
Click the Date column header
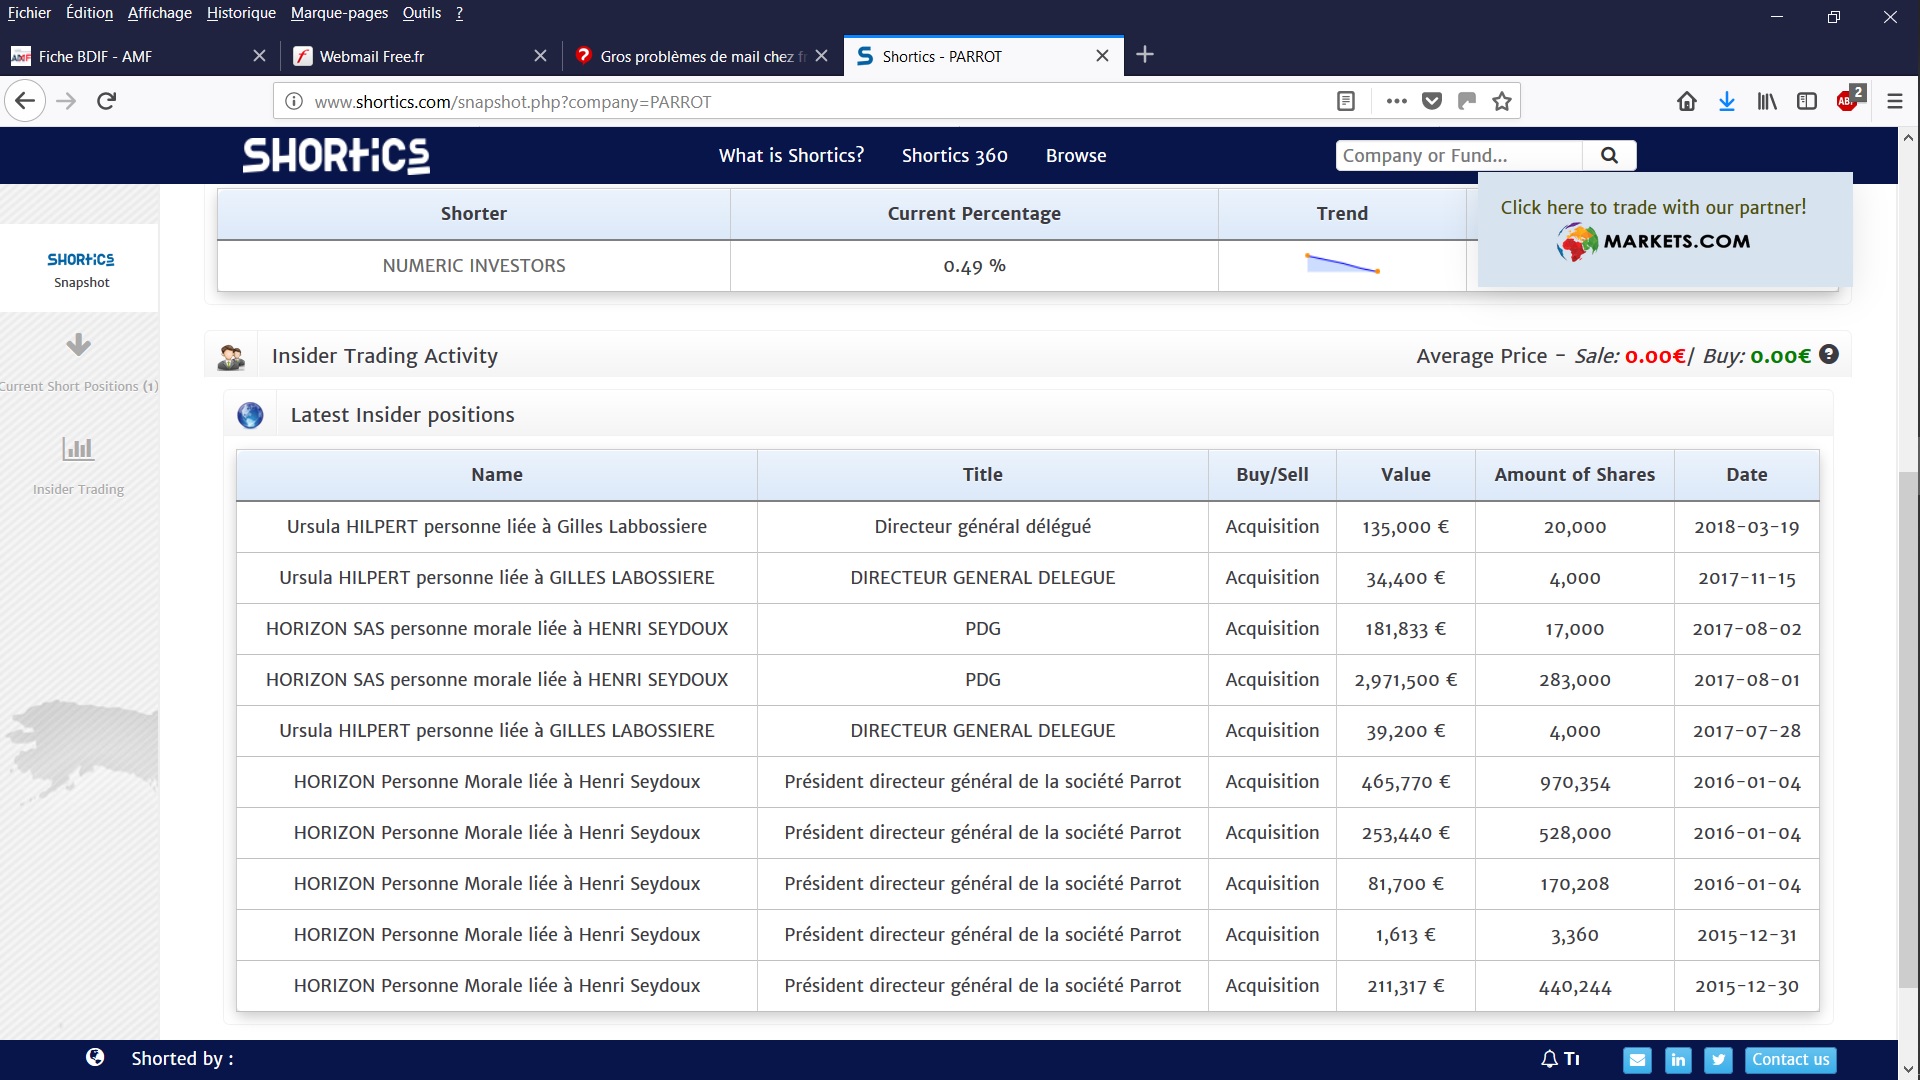point(1746,475)
